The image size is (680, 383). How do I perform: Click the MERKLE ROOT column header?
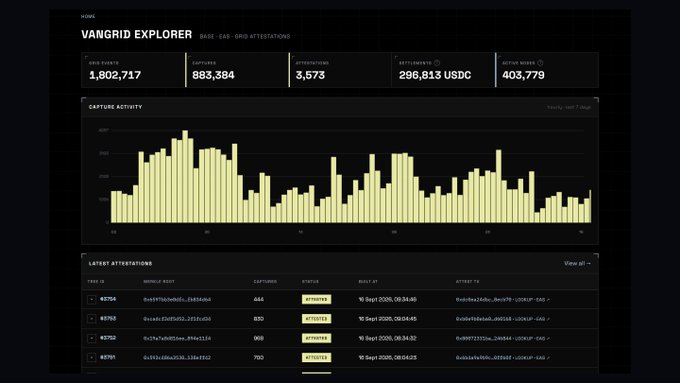pyautogui.click(x=159, y=282)
